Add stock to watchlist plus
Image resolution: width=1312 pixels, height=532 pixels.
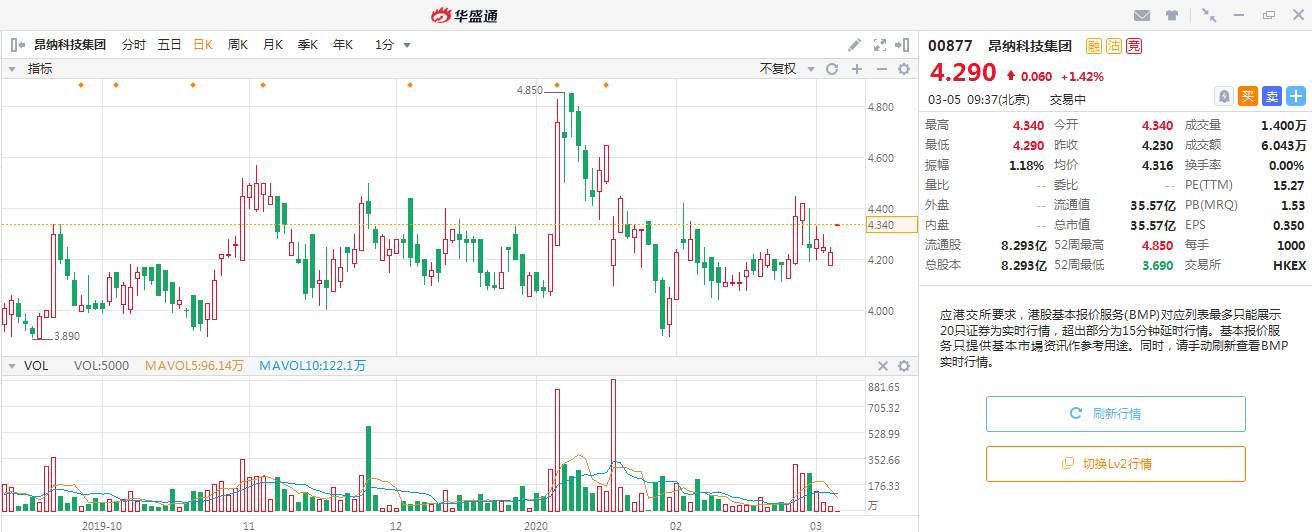click(x=1296, y=96)
